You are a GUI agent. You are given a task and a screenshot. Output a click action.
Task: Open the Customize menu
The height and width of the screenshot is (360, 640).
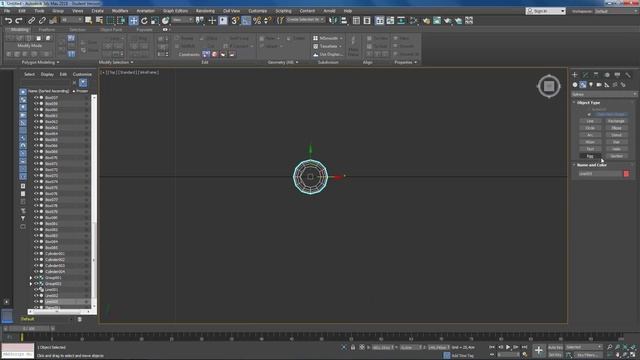click(258, 11)
